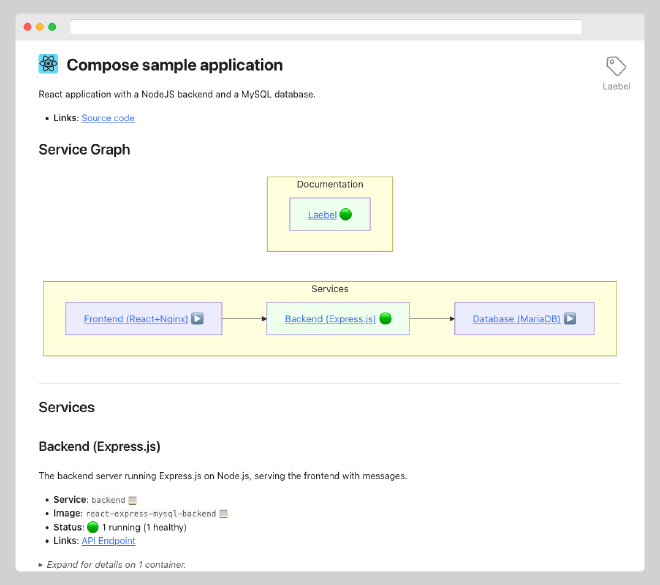Click the Frontend node play icon
The image size is (660, 585).
point(197,319)
